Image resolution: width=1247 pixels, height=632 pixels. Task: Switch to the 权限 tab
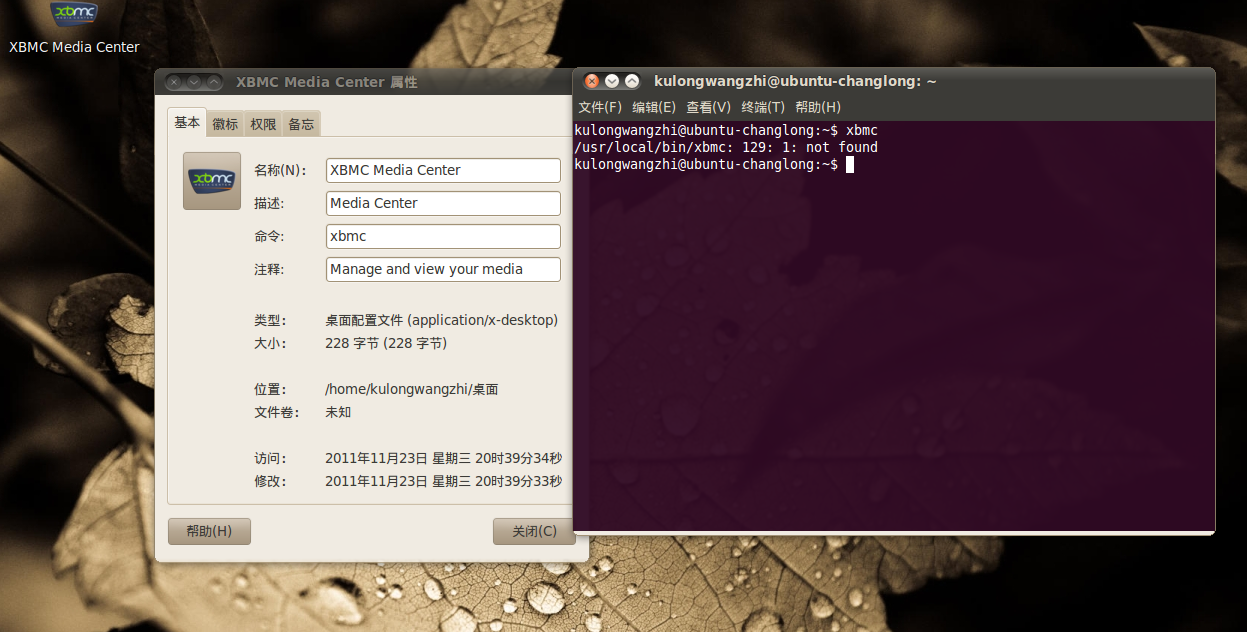pyautogui.click(x=263, y=124)
